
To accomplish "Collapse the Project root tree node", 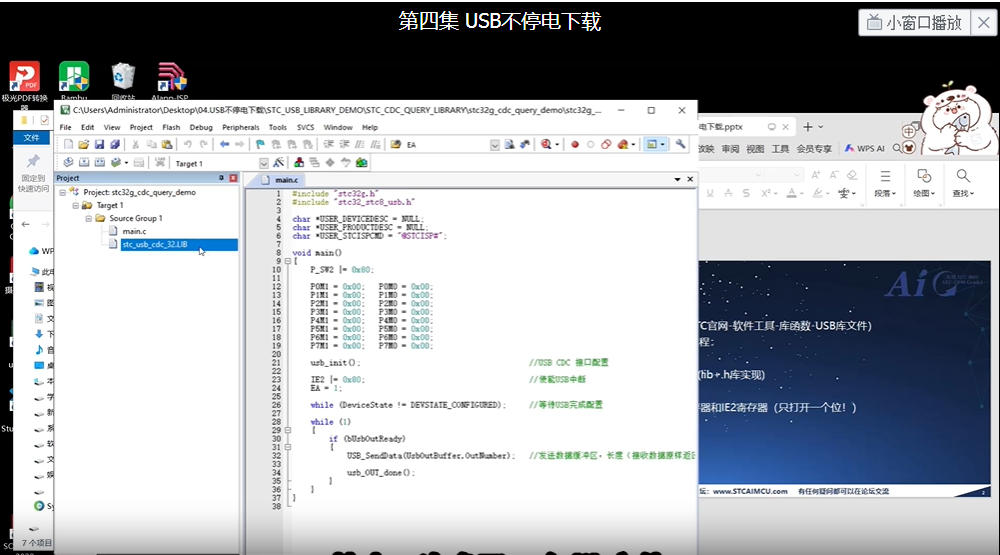I will 62,192.
